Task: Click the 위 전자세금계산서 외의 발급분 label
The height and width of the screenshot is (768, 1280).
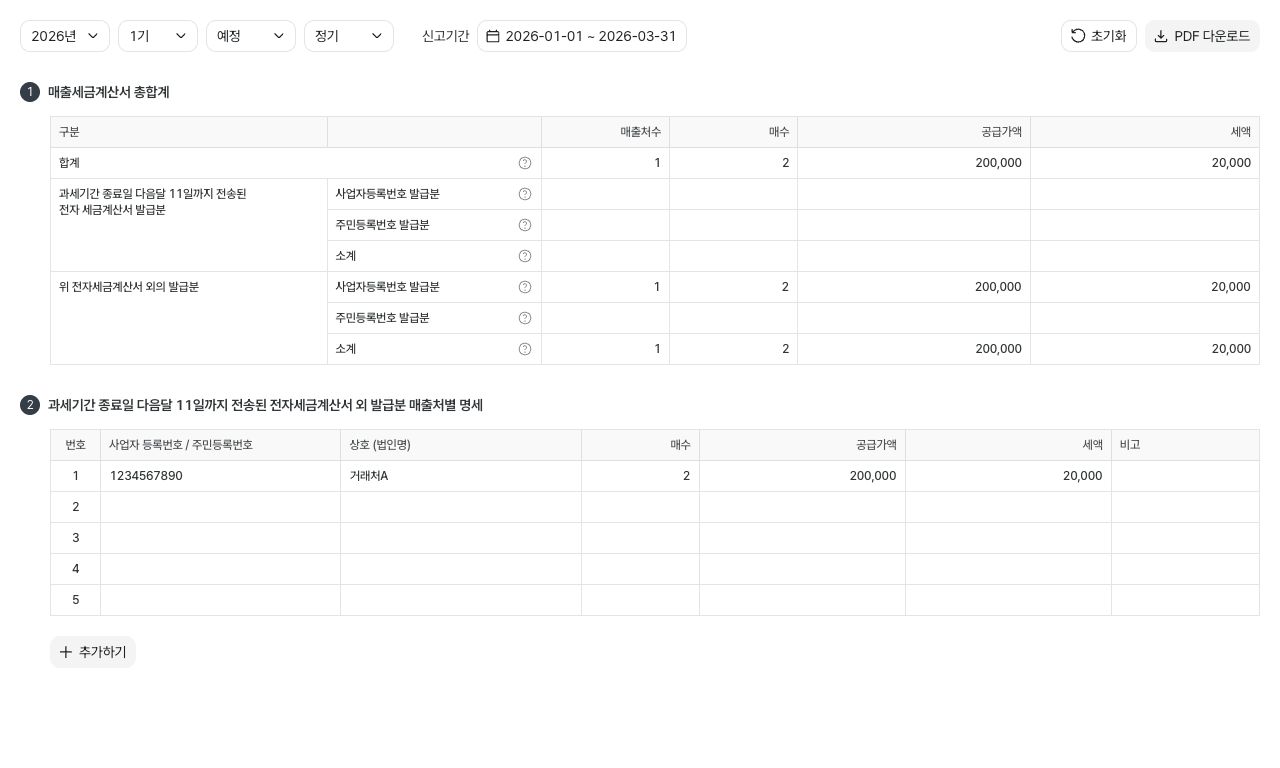Action: click(x=129, y=287)
